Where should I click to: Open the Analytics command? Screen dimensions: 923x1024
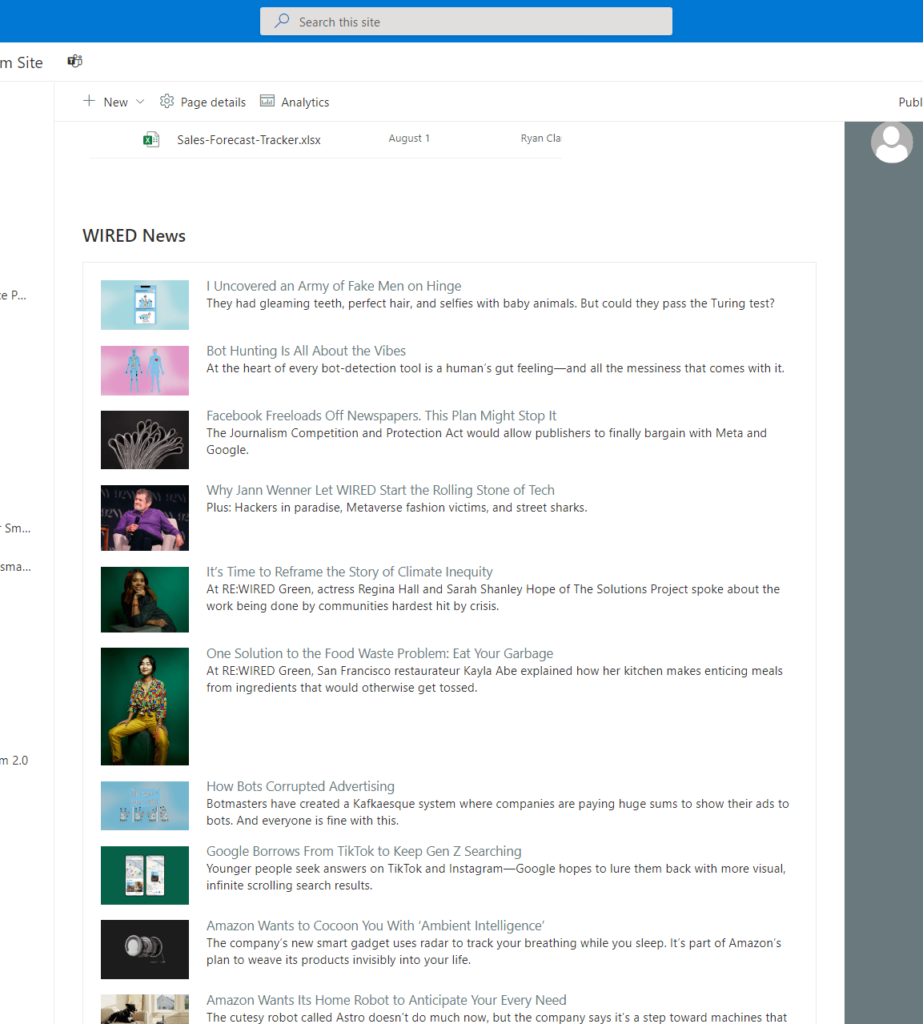click(x=295, y=102)
